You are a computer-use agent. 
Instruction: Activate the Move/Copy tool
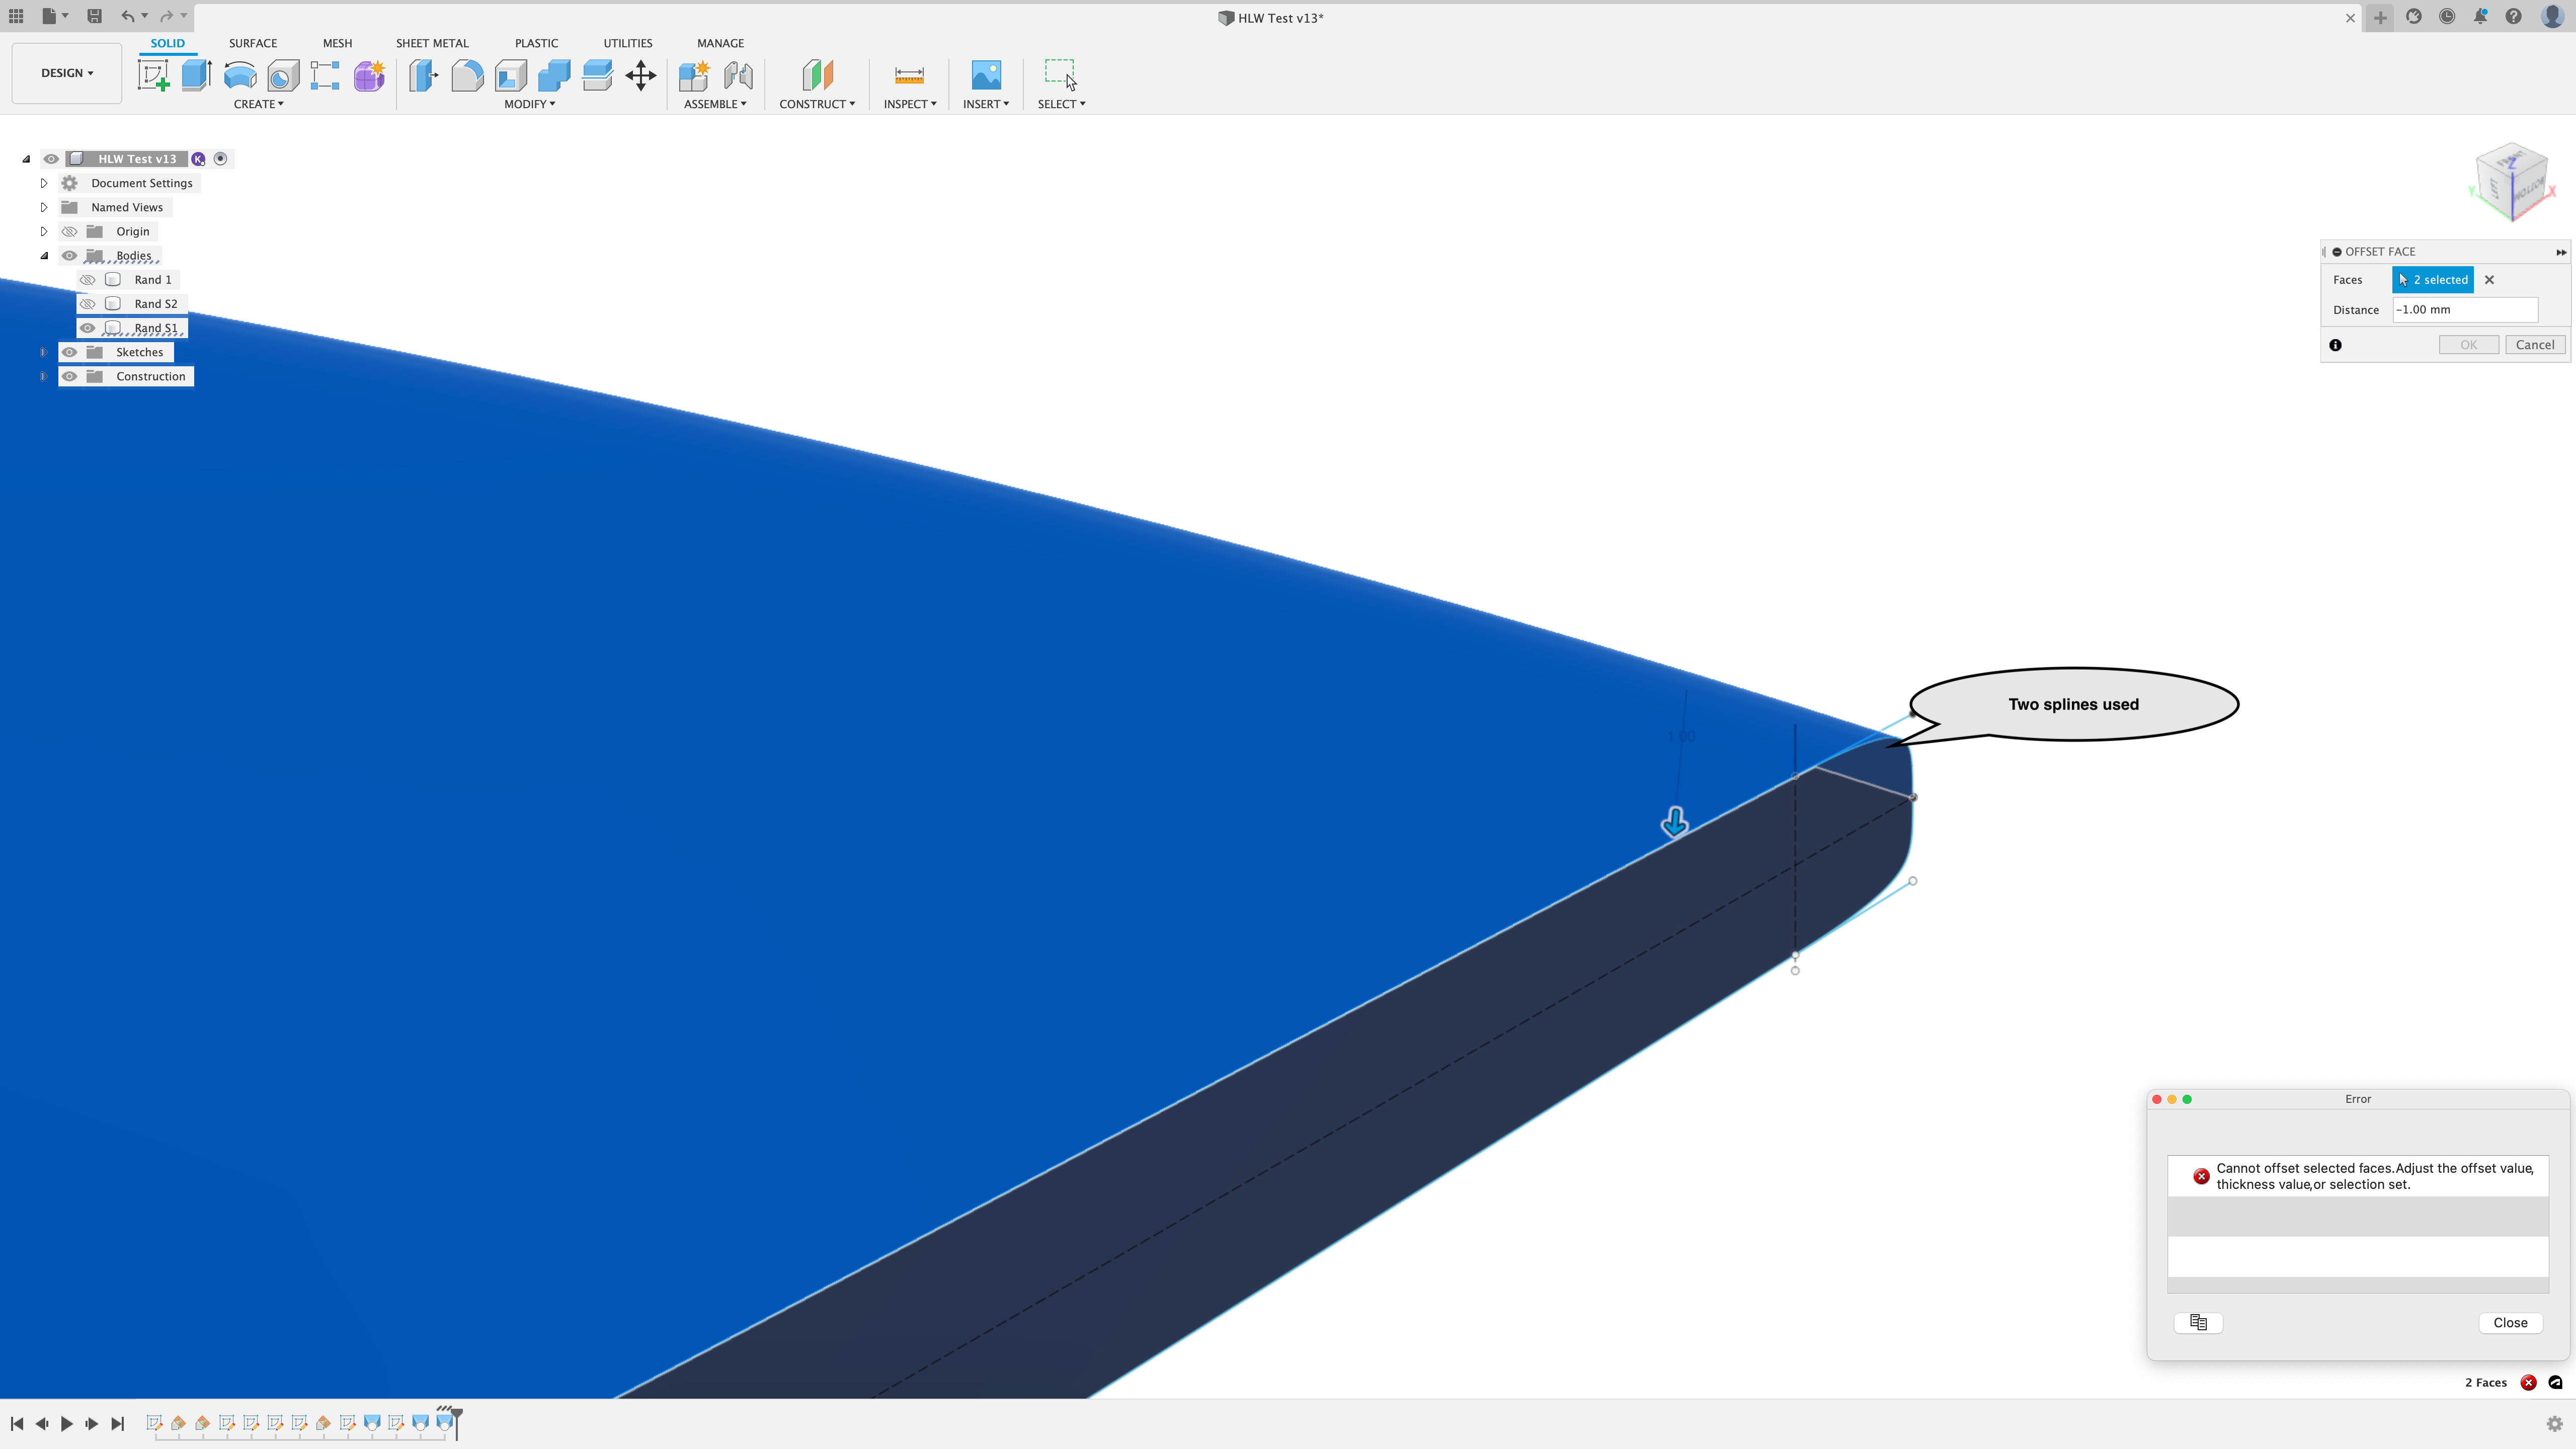click(641, 76)
